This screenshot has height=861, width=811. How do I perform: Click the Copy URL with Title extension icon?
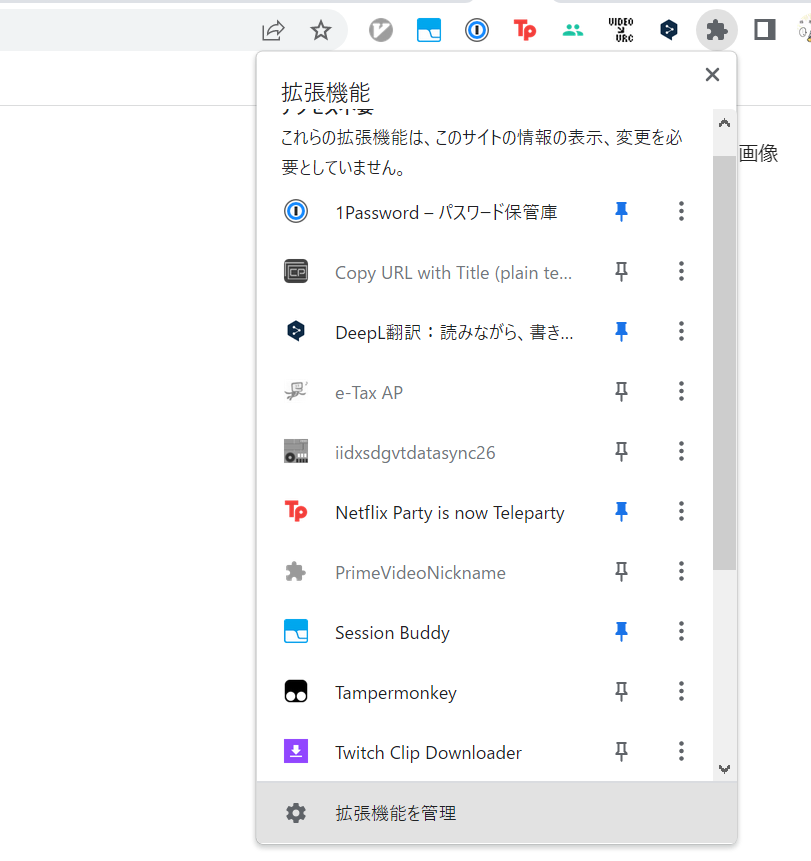(x=296, y=271)
